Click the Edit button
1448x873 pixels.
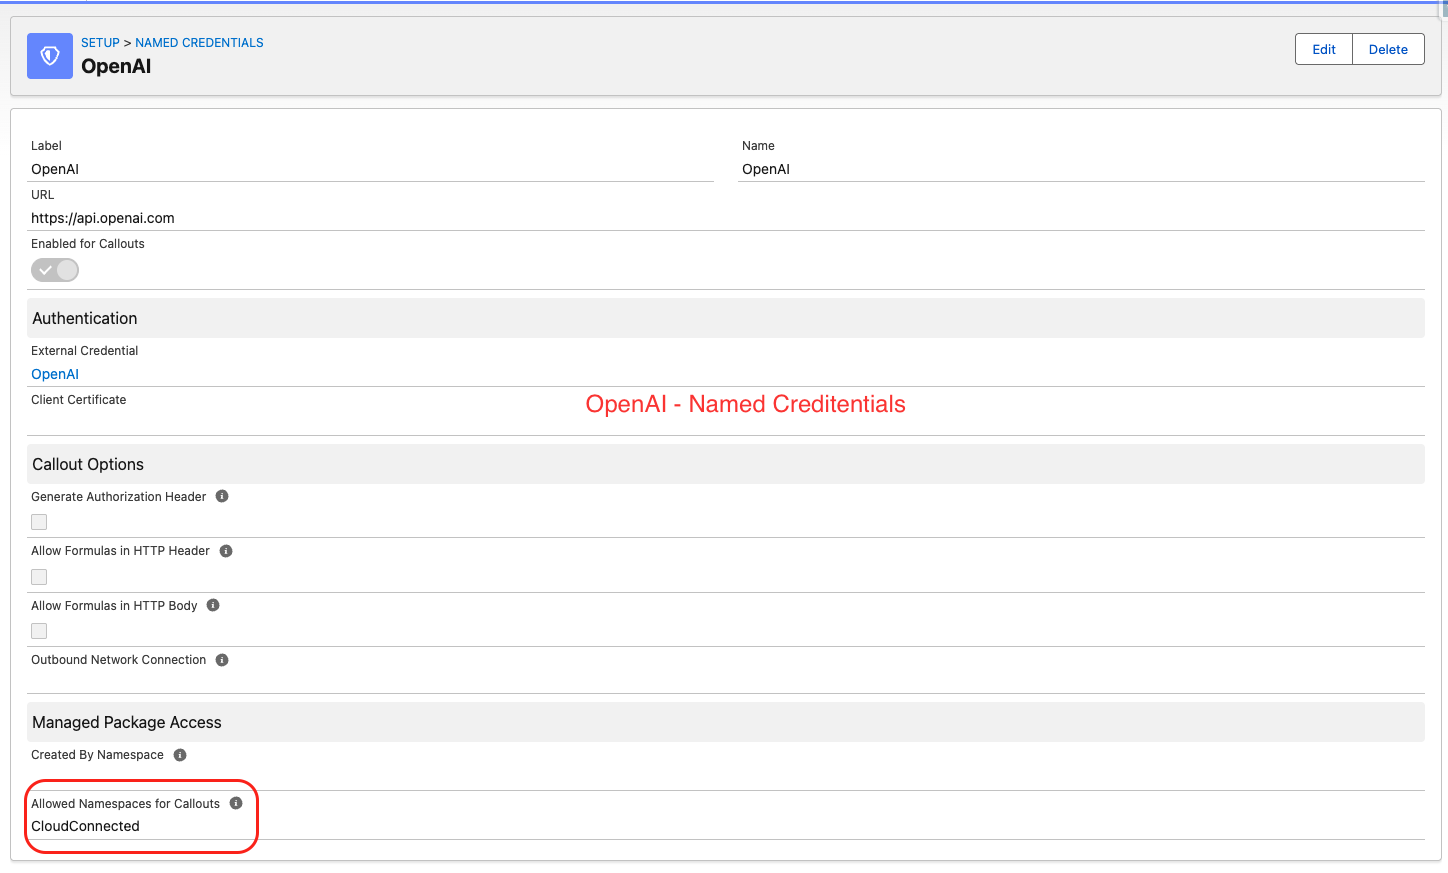pyautogui.click(x=1324, y=49)
